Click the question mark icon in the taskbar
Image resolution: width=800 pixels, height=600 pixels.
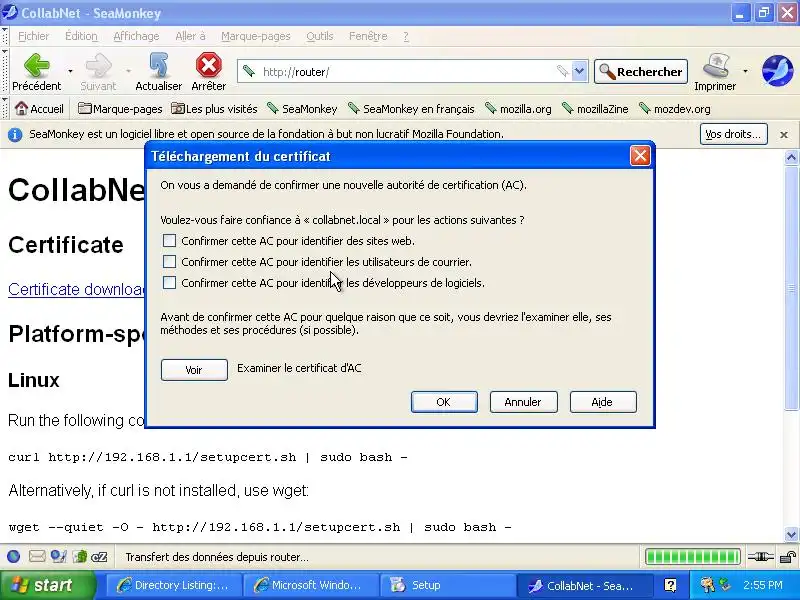tap(670, 585)
